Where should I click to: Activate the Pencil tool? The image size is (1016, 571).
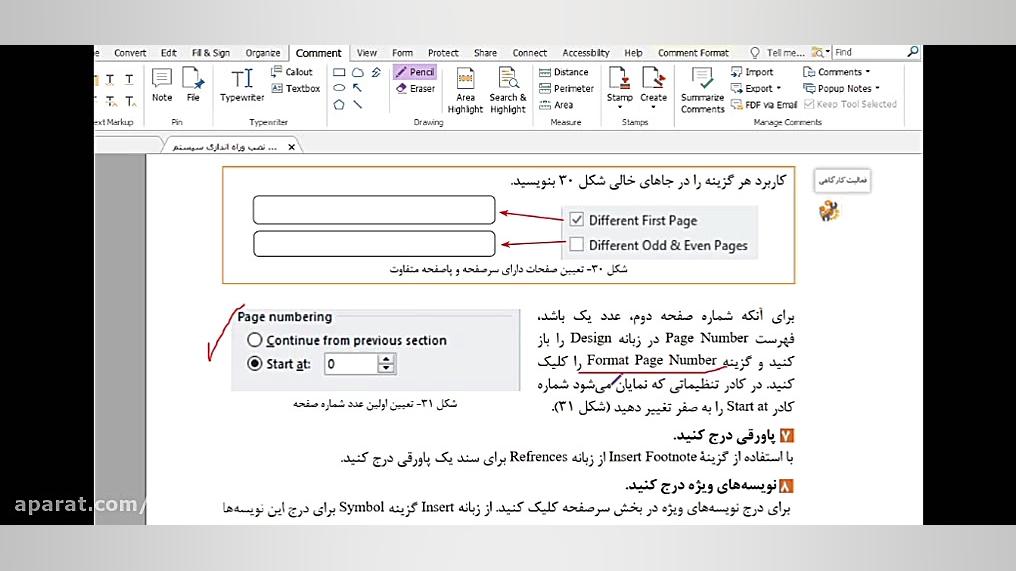coord(415,72)
